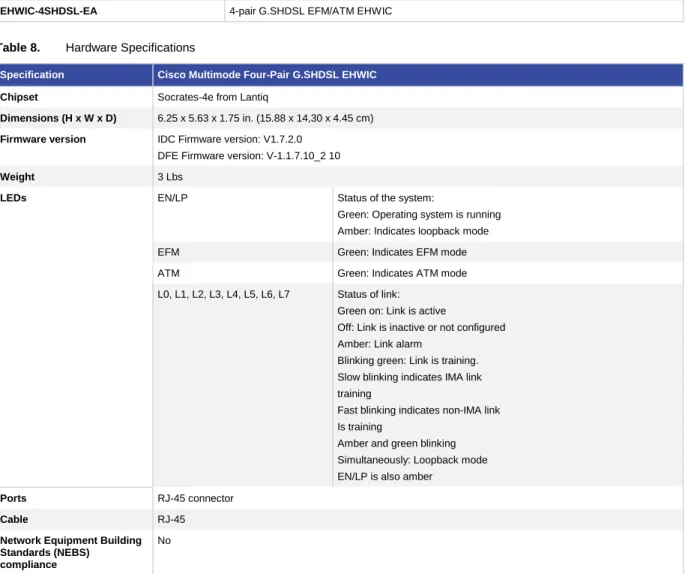Click 'Status of link:' text

(x=368, y=294)
